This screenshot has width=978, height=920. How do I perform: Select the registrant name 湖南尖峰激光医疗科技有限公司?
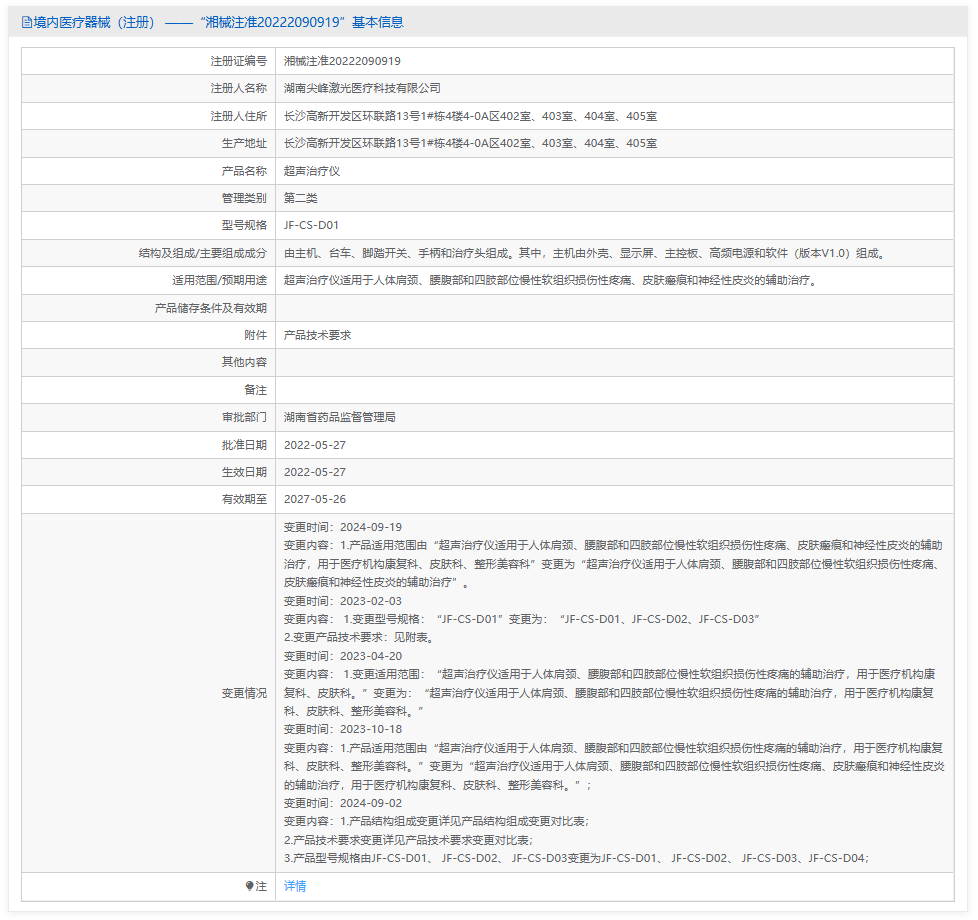362,88
